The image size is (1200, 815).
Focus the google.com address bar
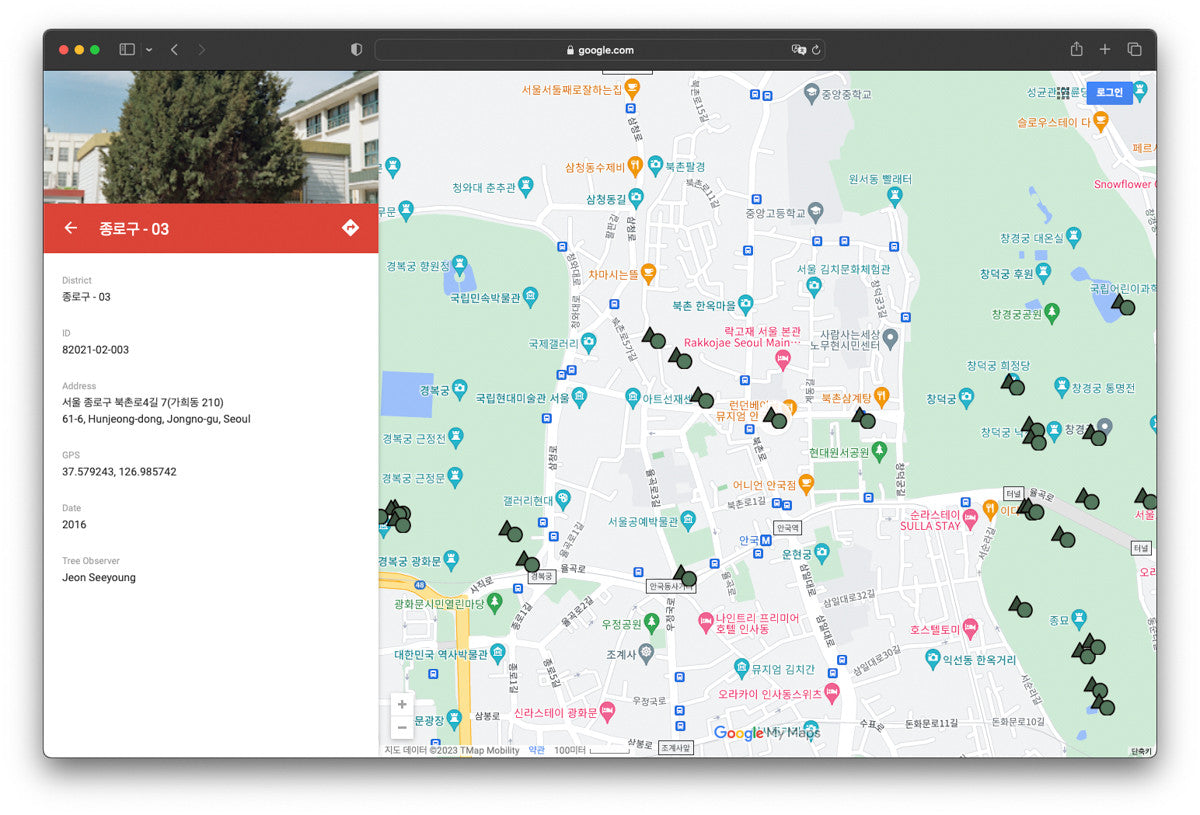[600, 50]
